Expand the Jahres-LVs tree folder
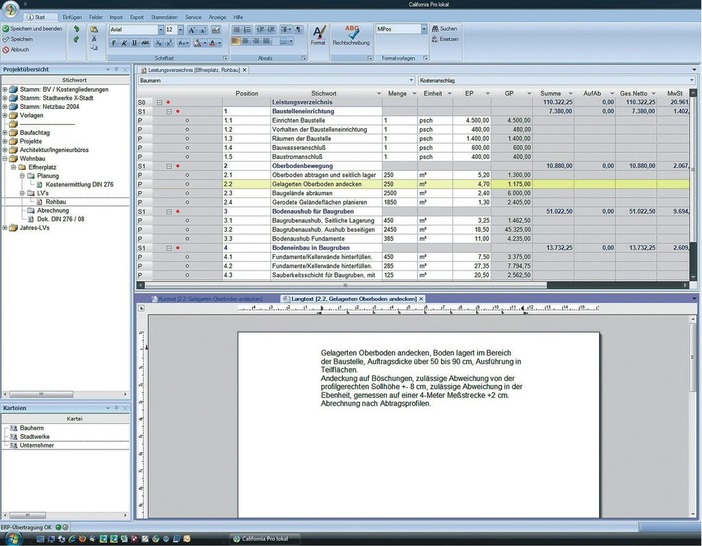This screenshot has height=546, width=702. [5, 228]
